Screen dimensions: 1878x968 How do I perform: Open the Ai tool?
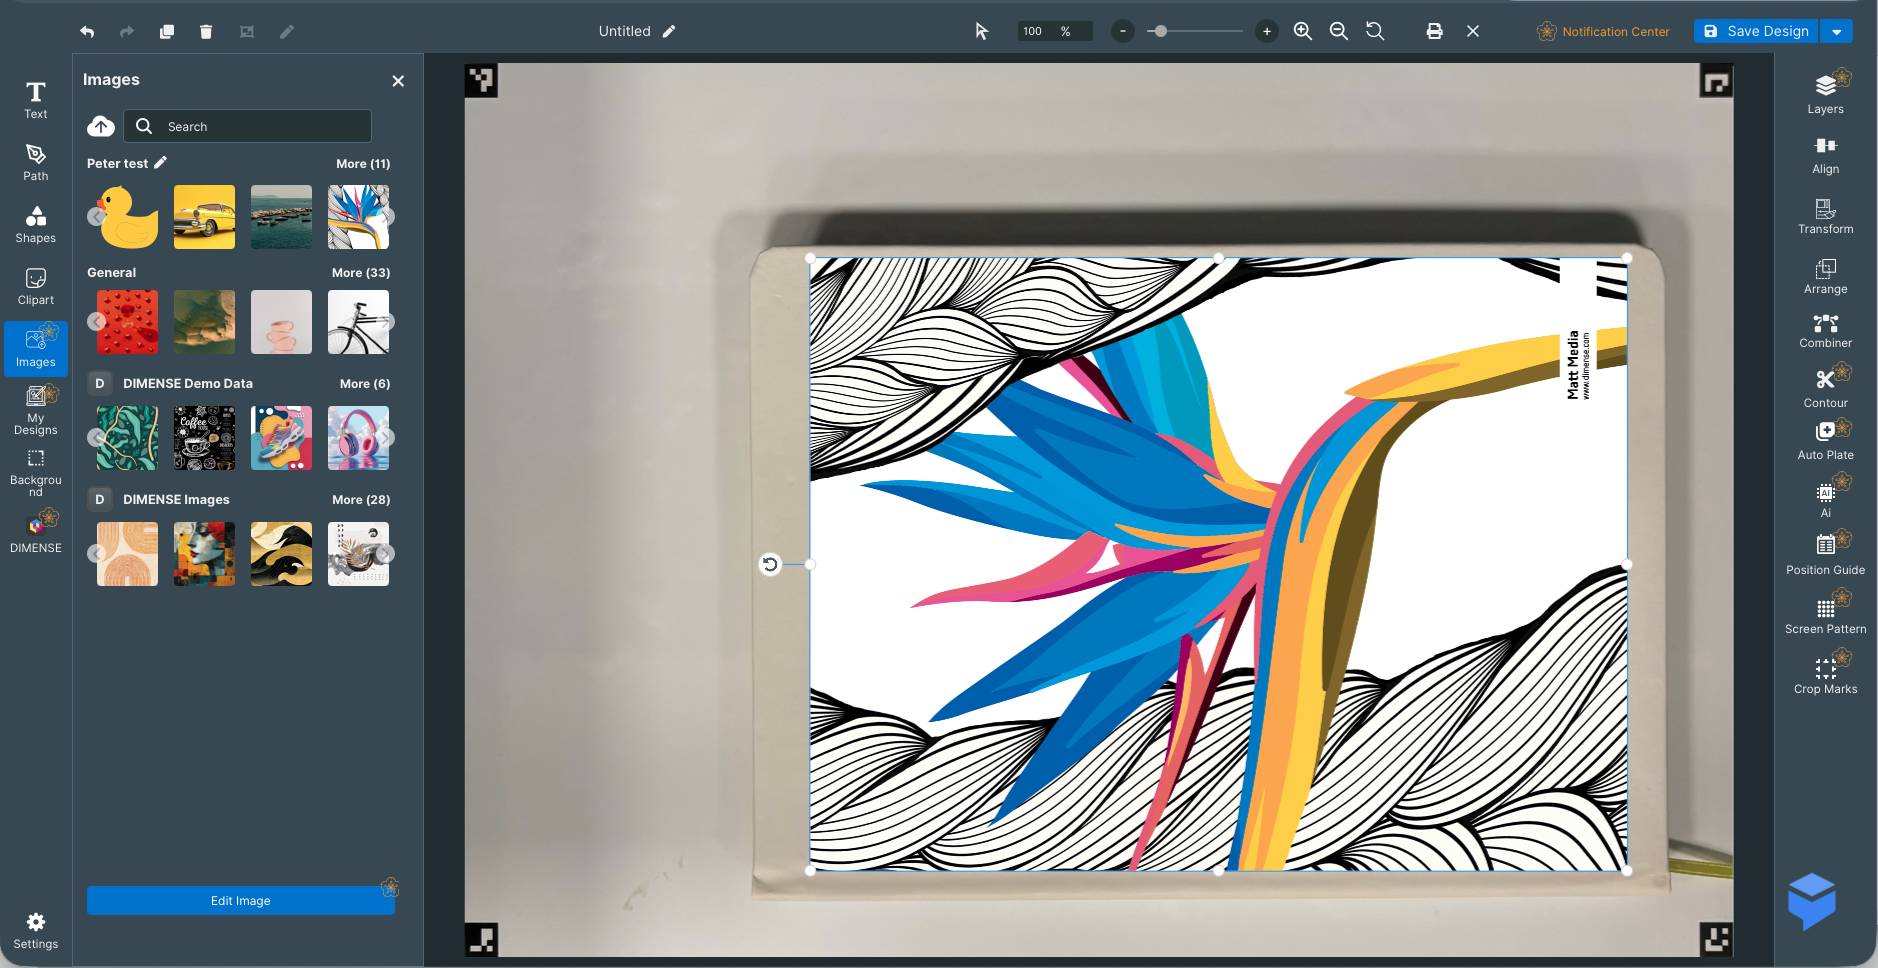tap(1826, 499)
